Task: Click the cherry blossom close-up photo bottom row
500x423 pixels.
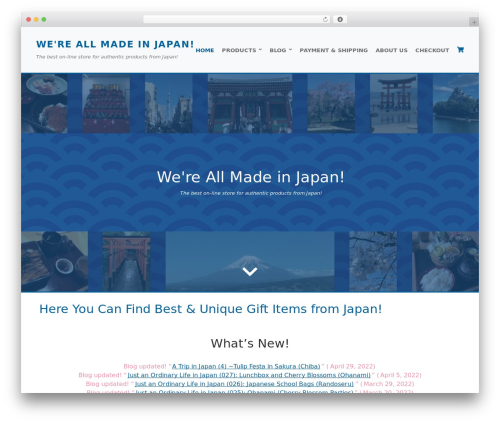Action: pos(373,261)
